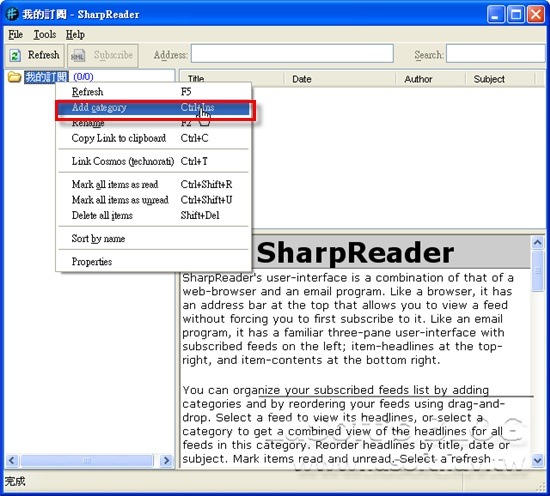Click the feed tree scroll right arrow

coord(166,460)
